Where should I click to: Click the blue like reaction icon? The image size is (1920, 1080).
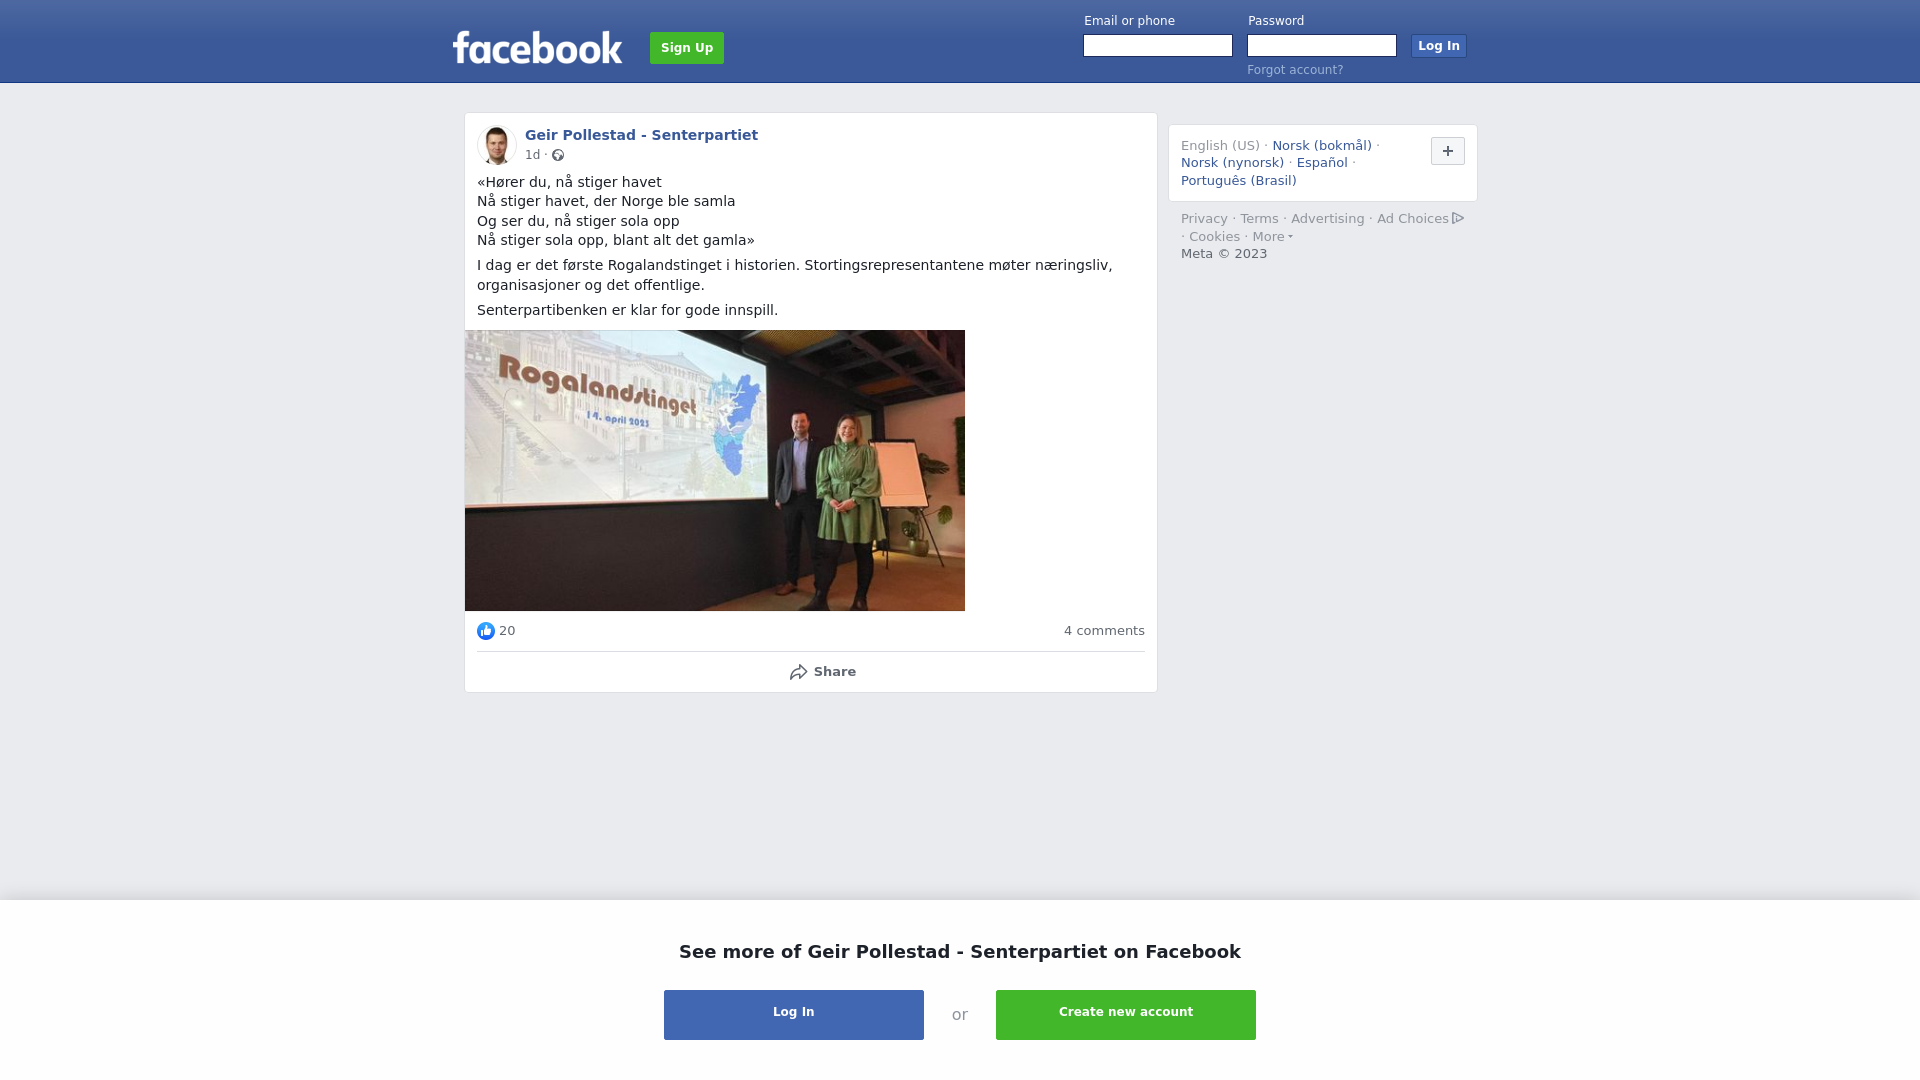tap(486, 631)
